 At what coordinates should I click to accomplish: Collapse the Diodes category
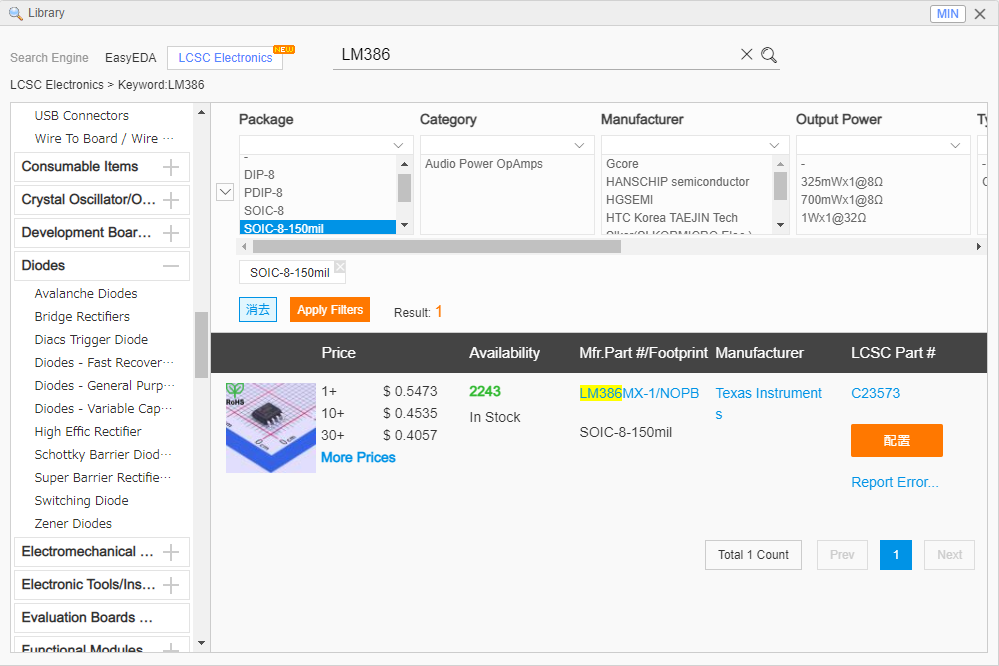[171, 266]
